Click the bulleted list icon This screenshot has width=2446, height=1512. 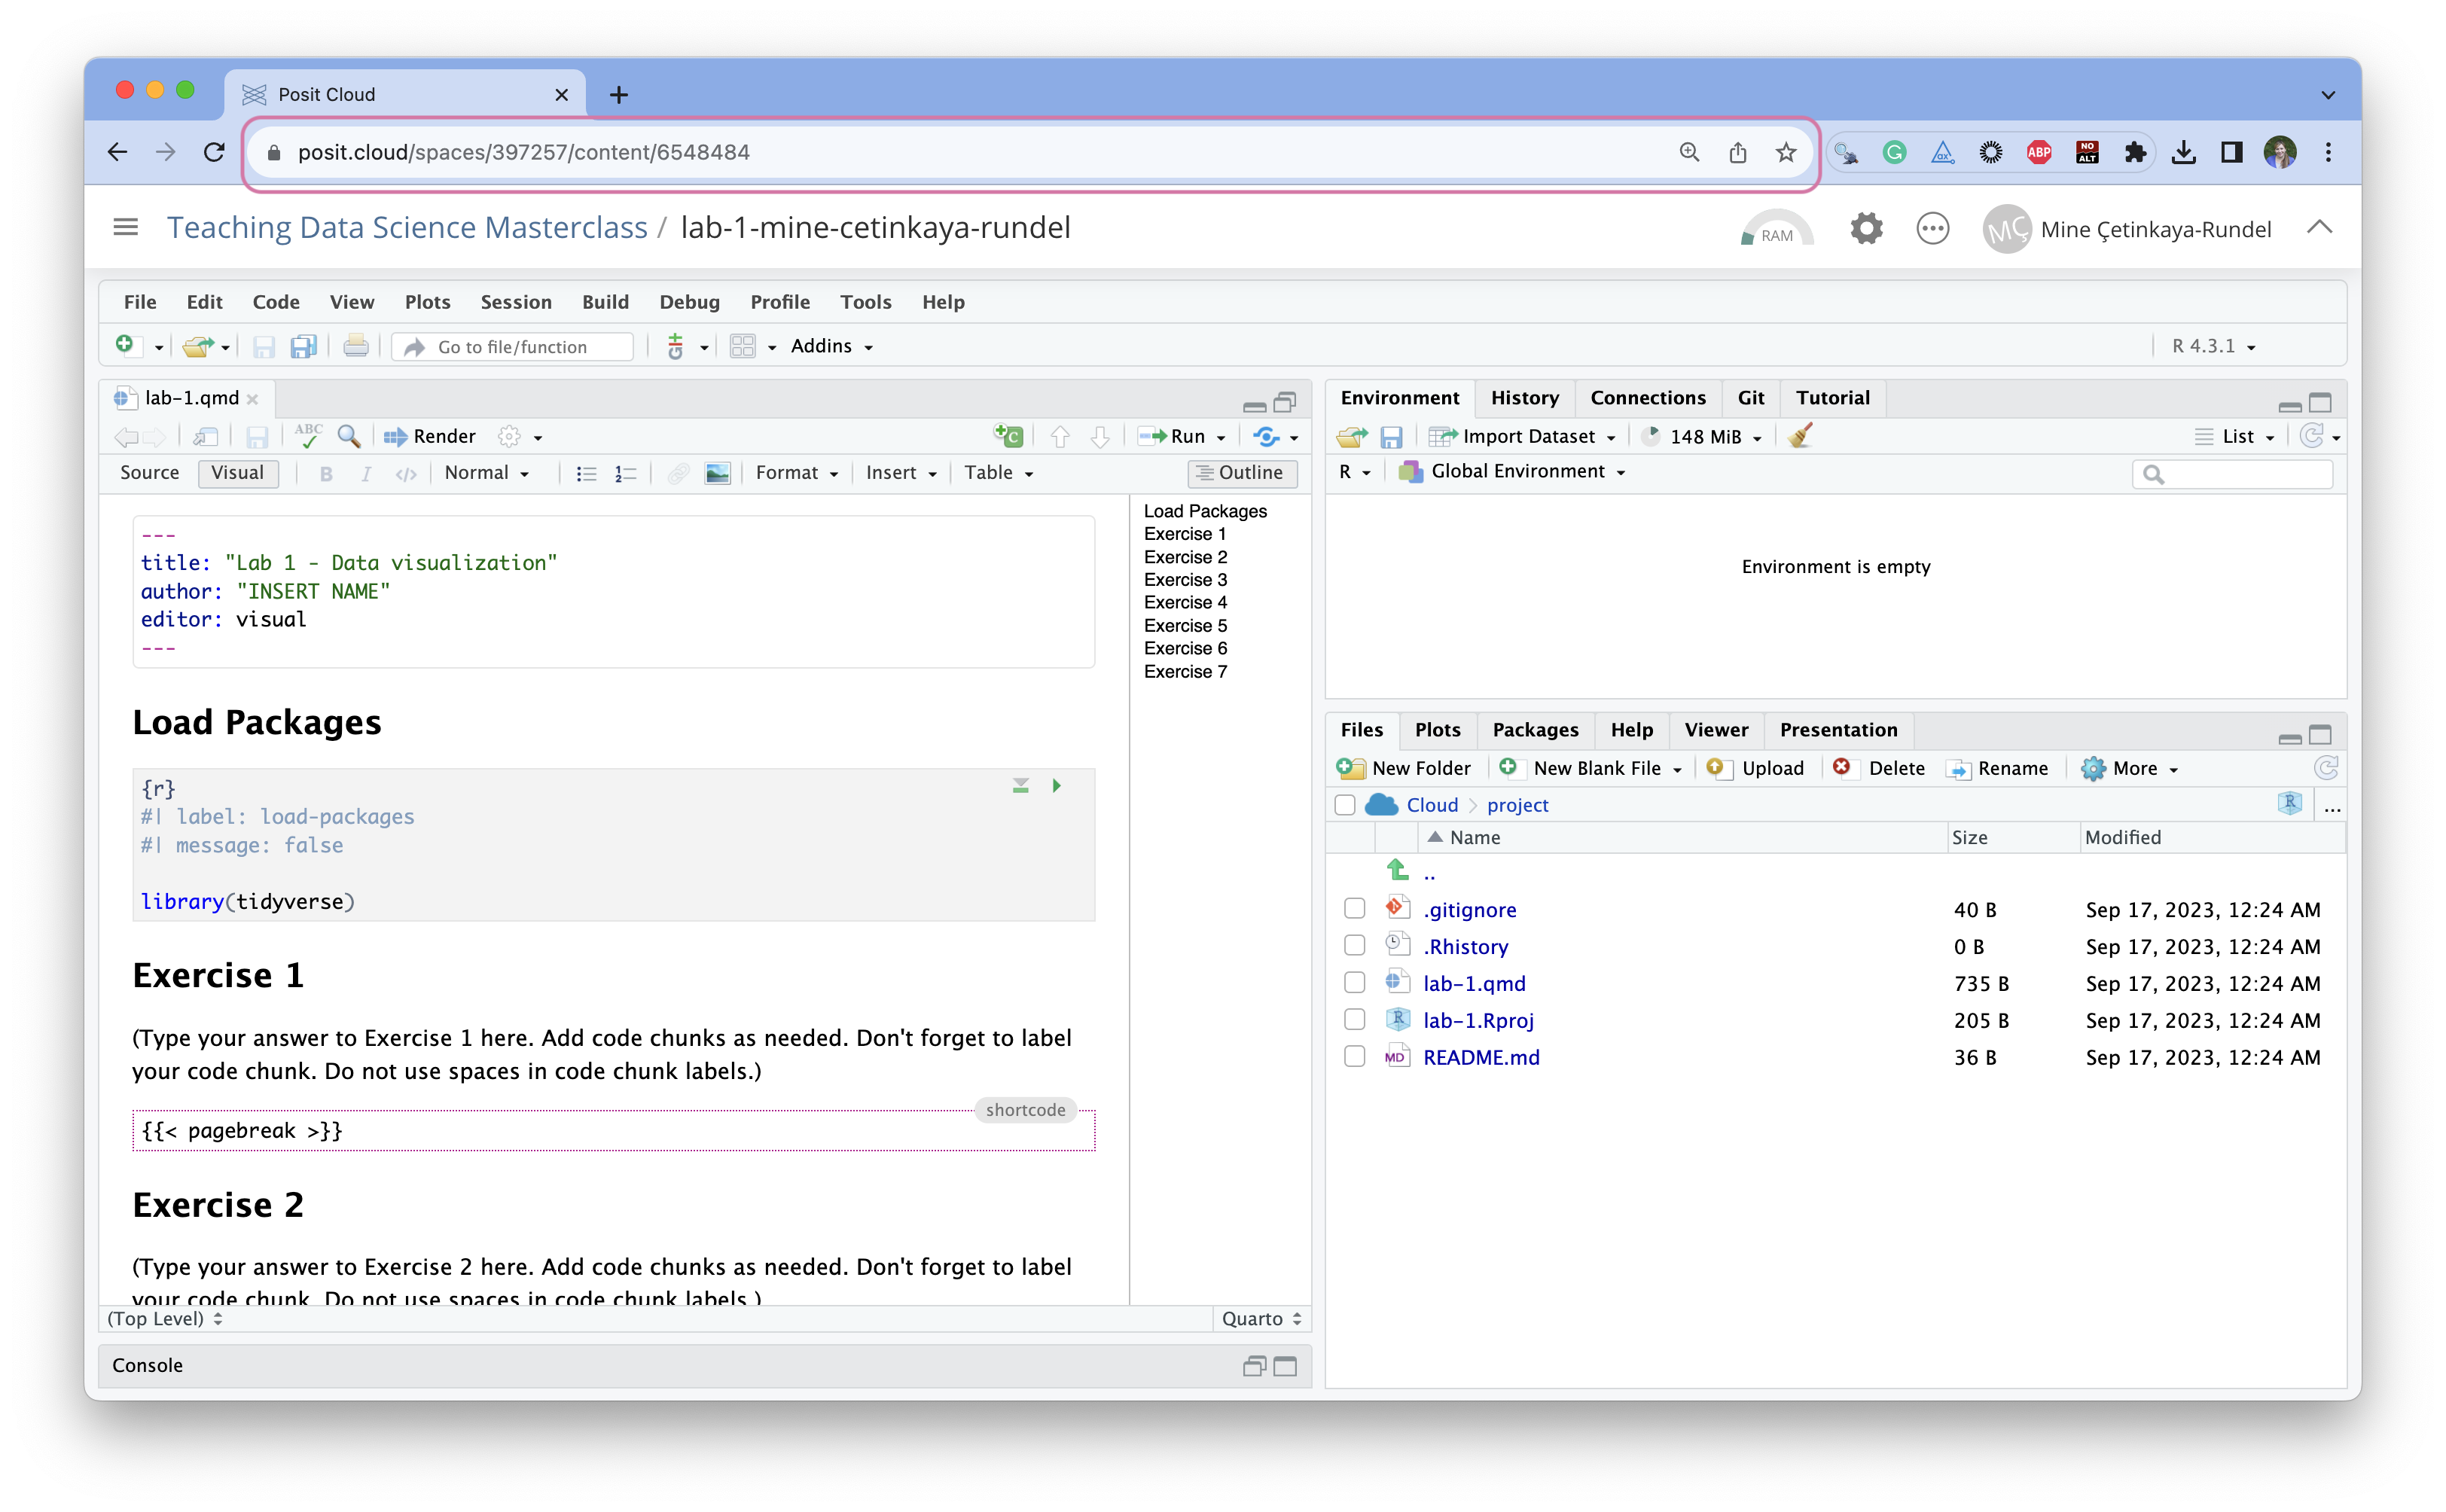[x=586, y=473]
